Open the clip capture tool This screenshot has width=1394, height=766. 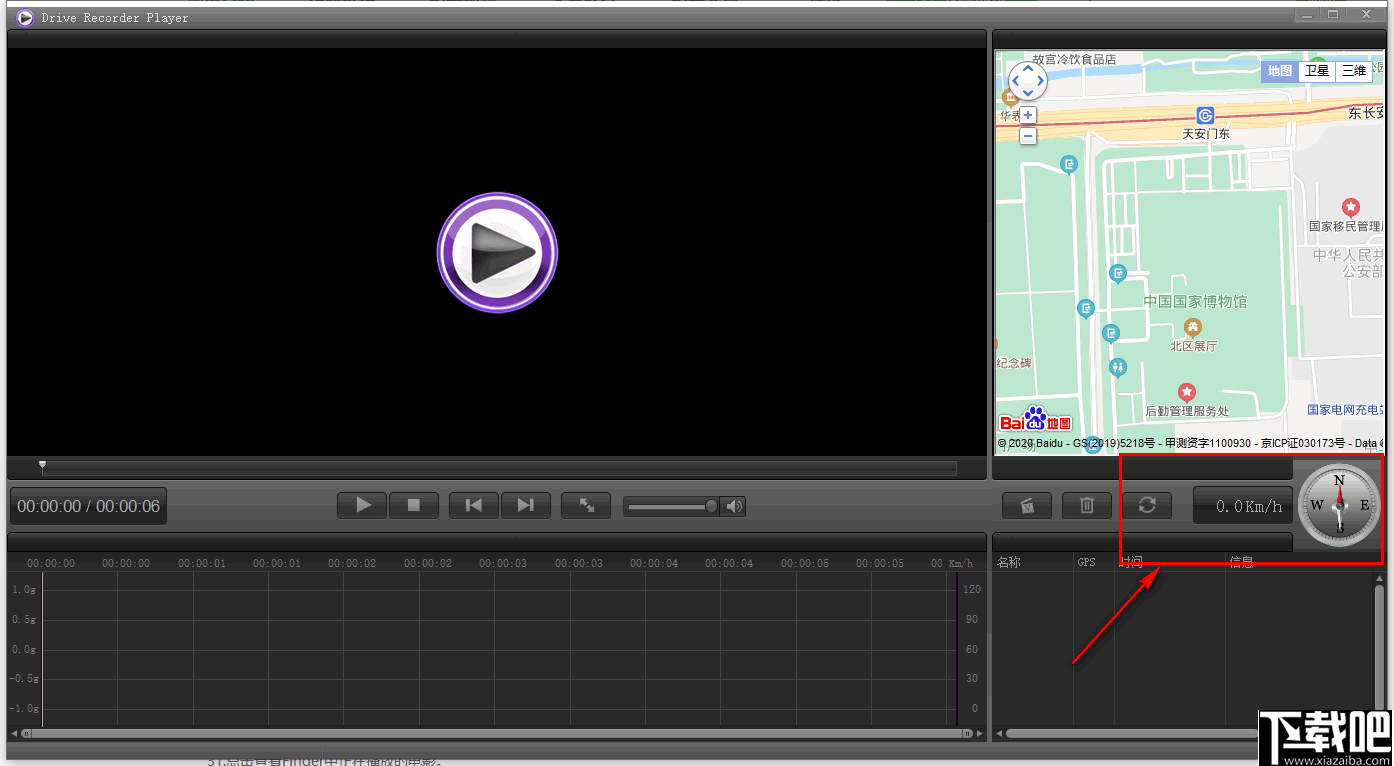[x=1027, y=505]
